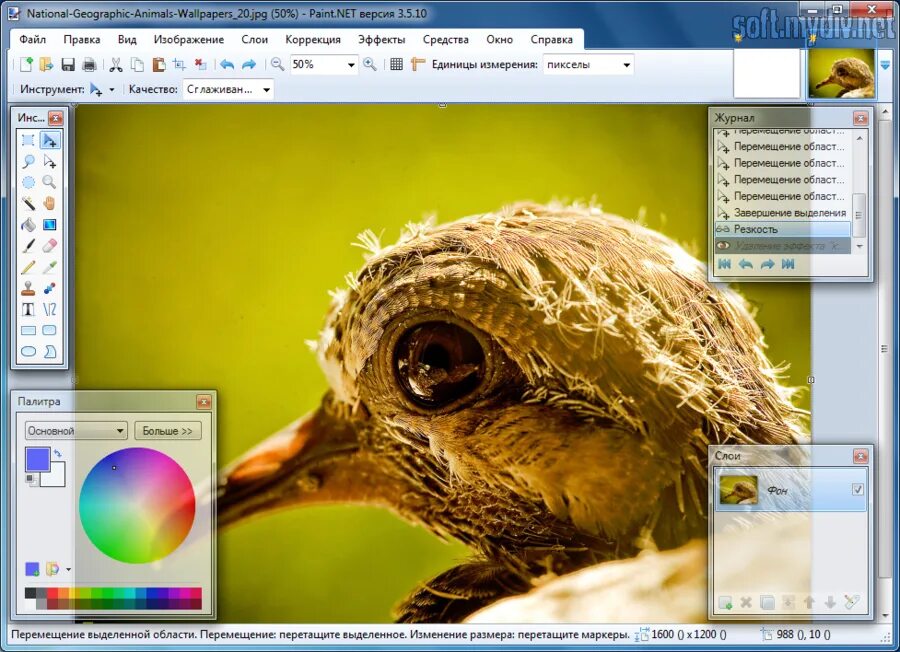Rewind history to first step
900x652 pixels.
pyautogui.click(x=724, y=264)
